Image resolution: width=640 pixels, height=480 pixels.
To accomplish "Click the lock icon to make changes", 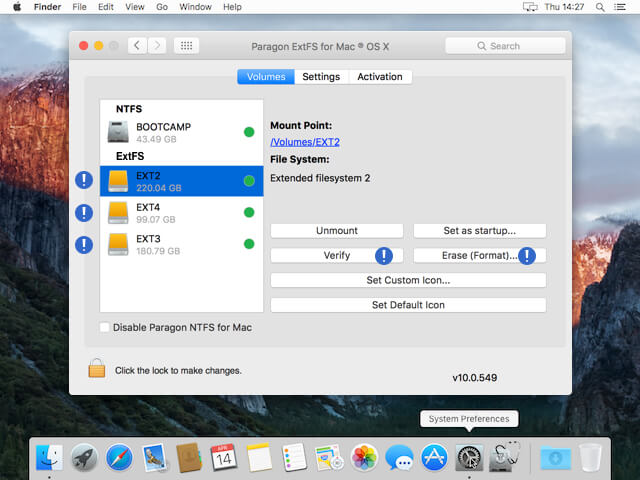I will (97, 369).
